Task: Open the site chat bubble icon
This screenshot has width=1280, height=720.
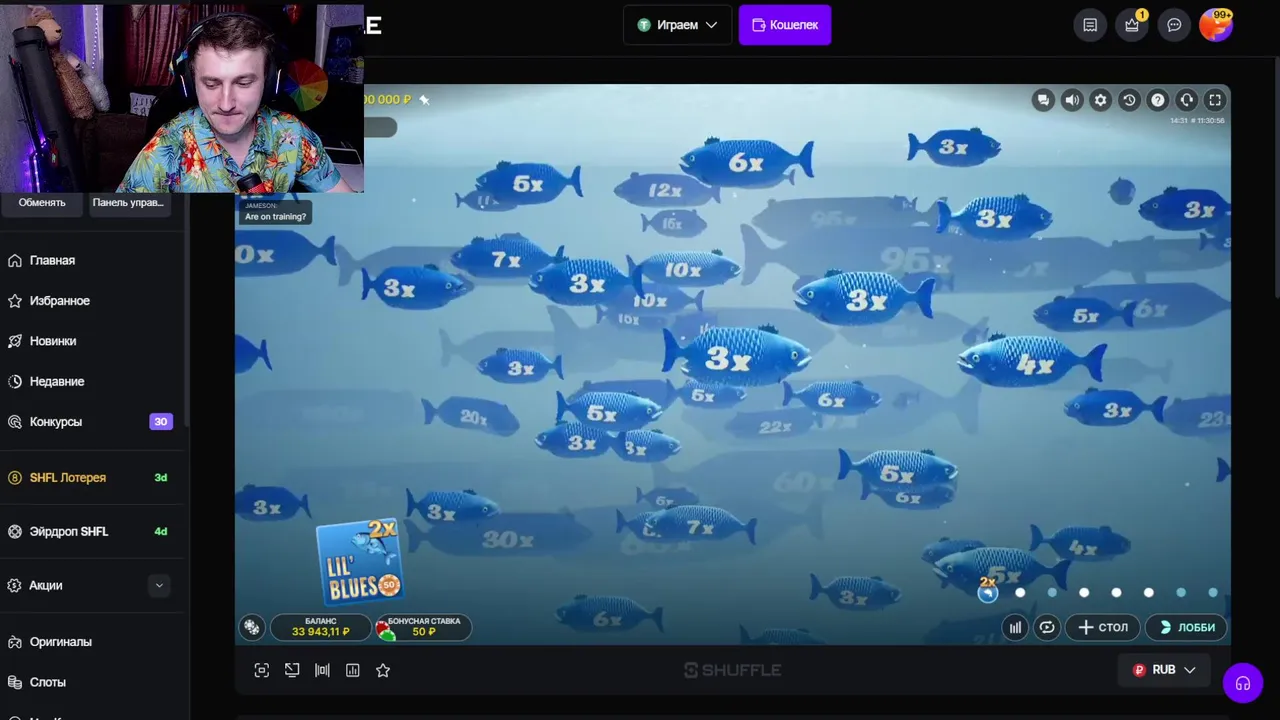Action: click(1174, 25)
